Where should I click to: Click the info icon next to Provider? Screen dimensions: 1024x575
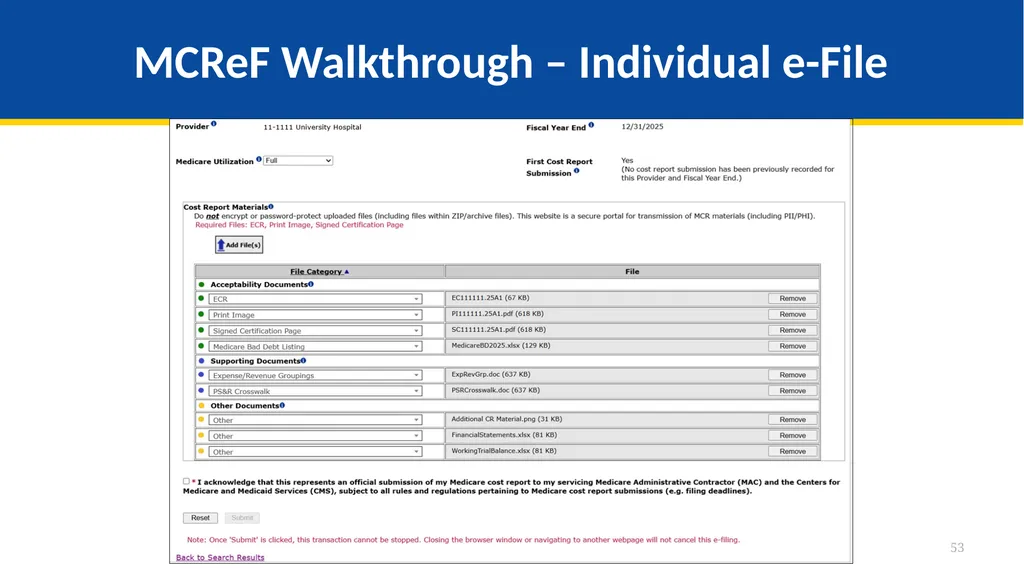coord(214,123)
